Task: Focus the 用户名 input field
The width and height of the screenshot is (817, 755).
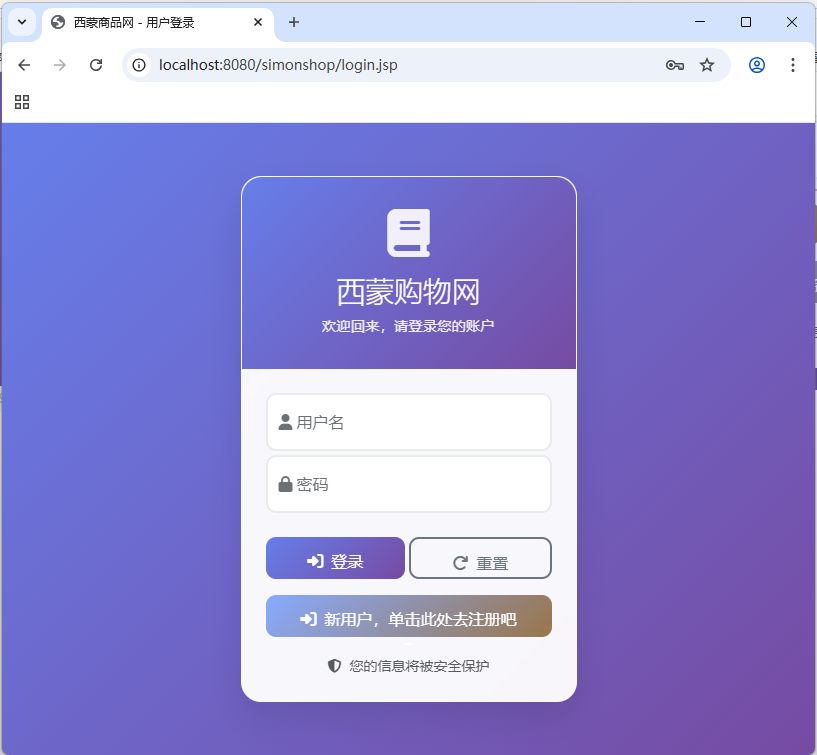Action: [x=409, y=422]
